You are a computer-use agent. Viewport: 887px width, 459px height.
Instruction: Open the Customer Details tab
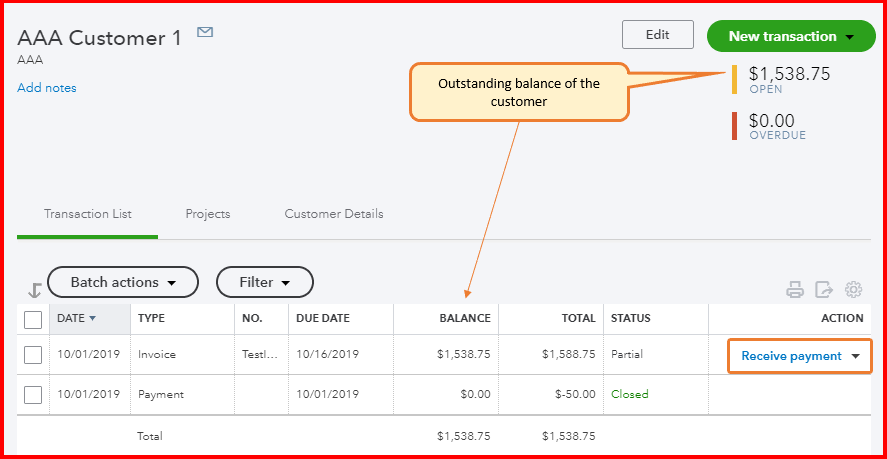coord(334,214)
